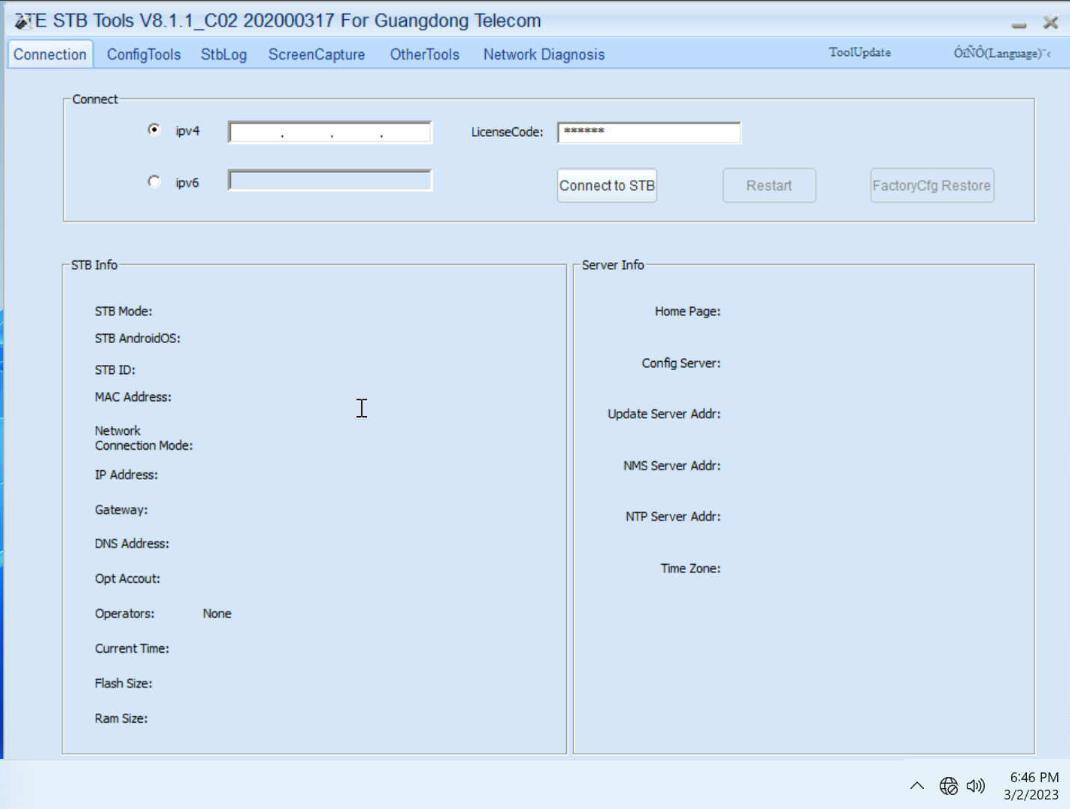The width and height of the screenshot is (1070, 809).
Task: Click the LicenseCode password field
Action: 649,132
